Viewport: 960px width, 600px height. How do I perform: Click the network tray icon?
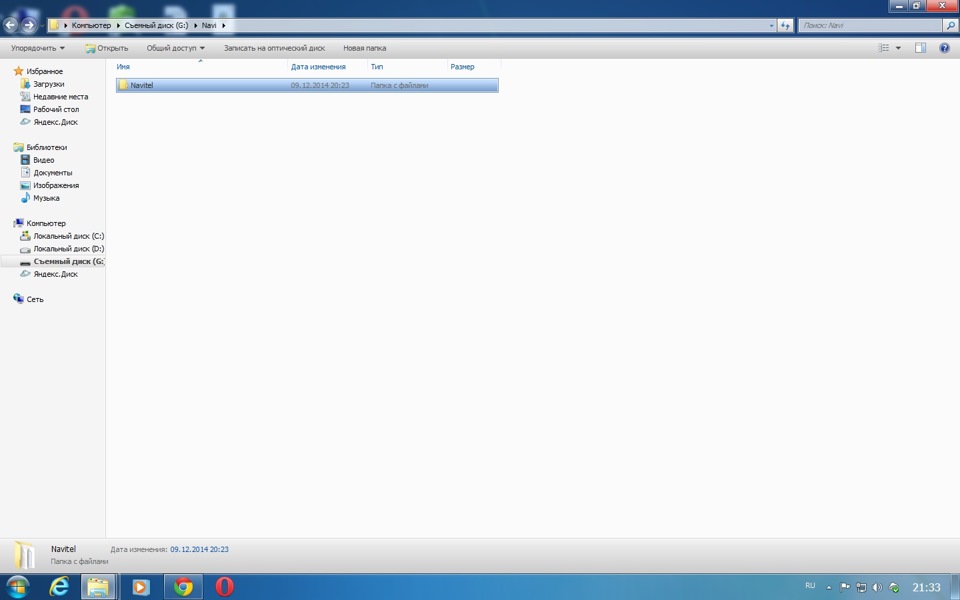pyautogui.click(x=861, y=587)
